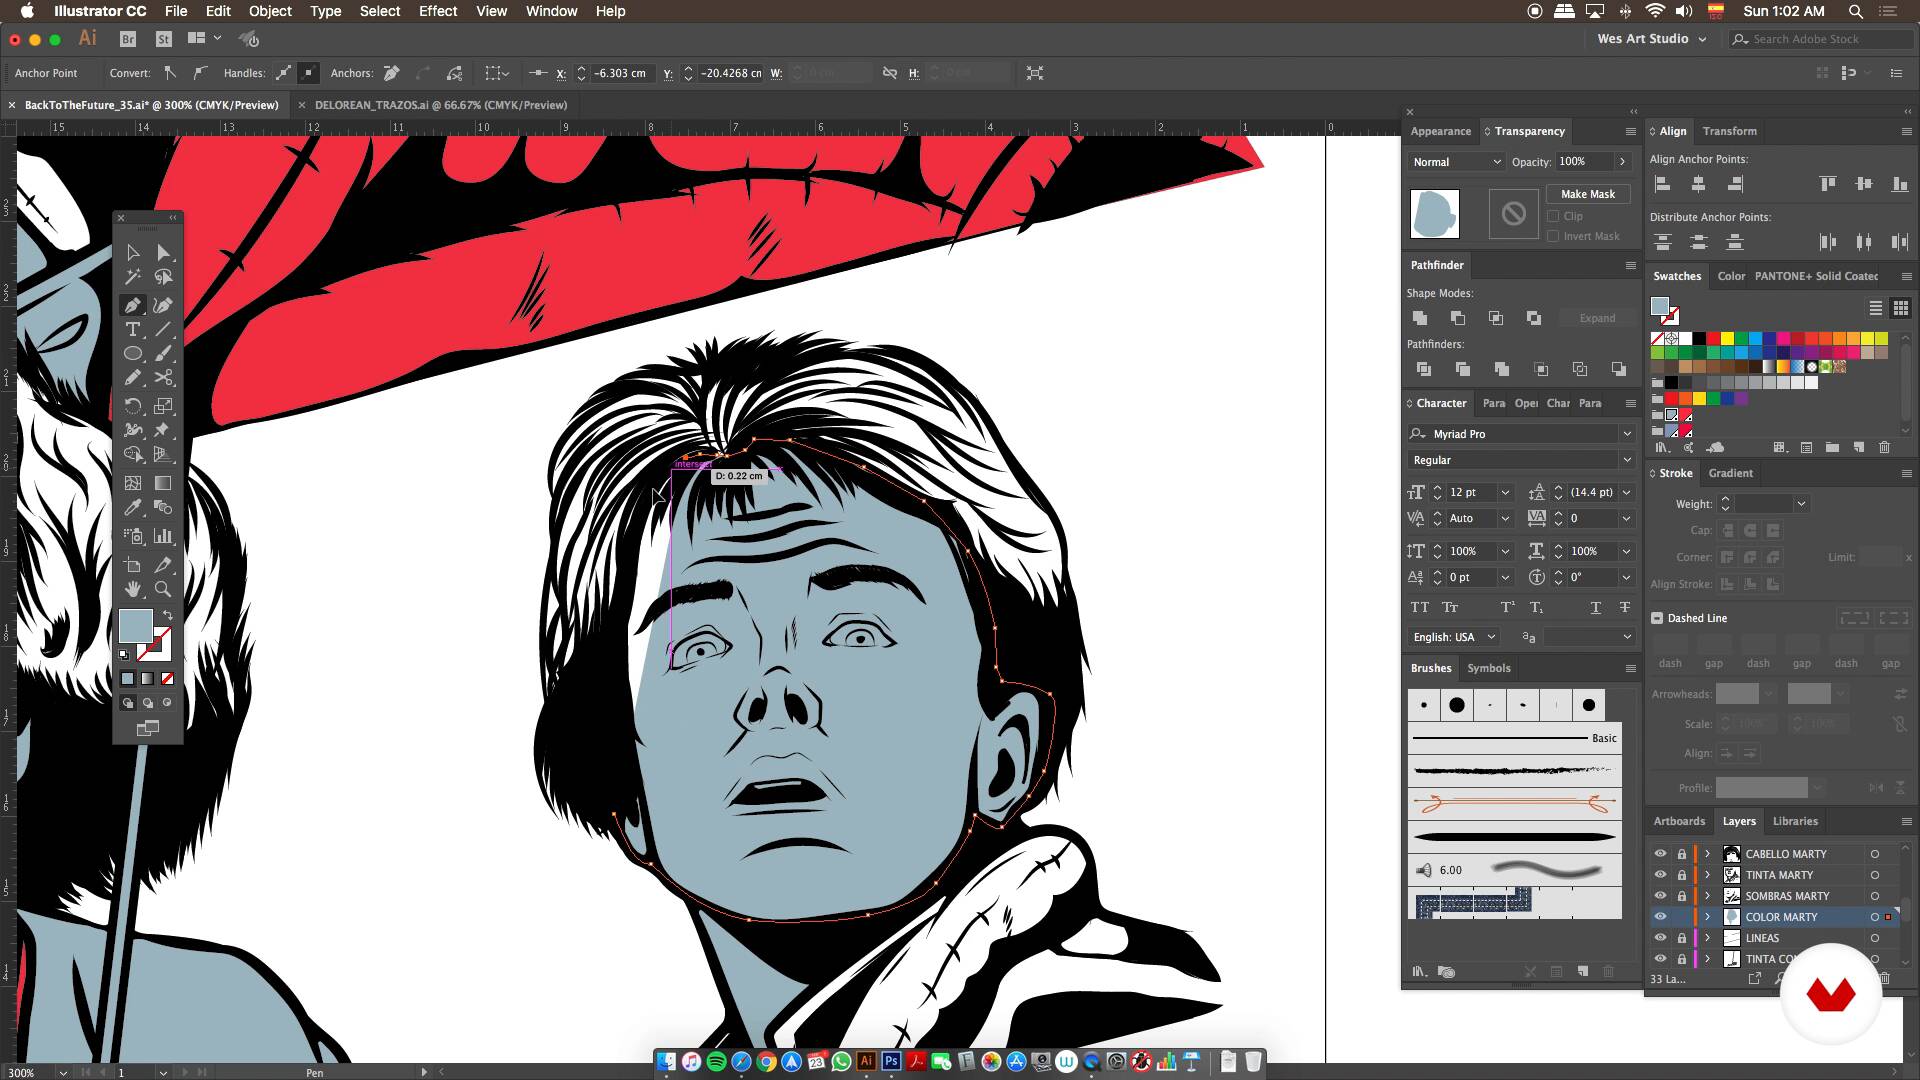
Task: Hide the COLOR MARTY layer
Action: [1660, 917]
